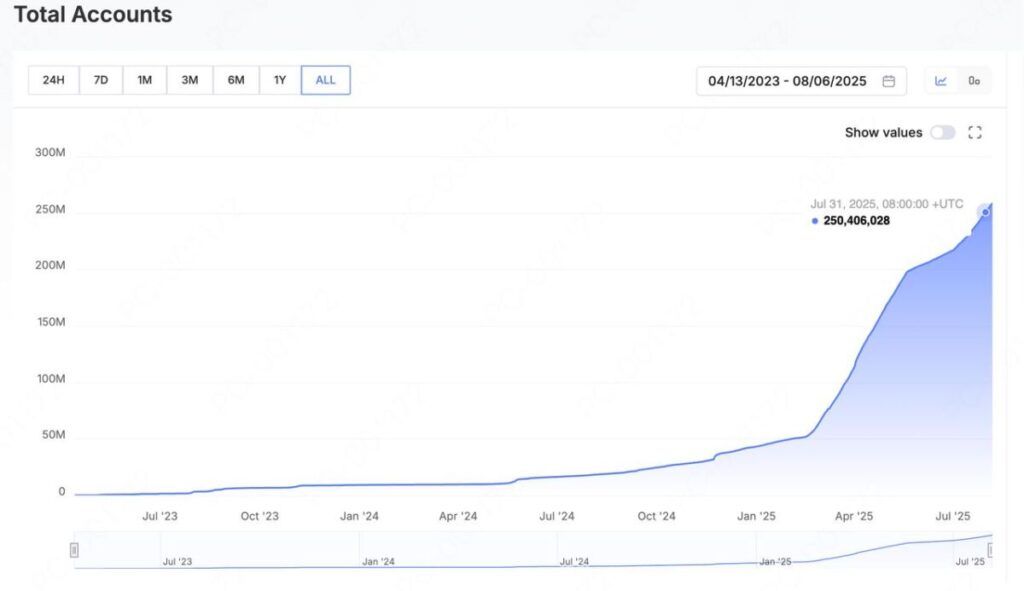Select the ALL time range

click(326, 80)
